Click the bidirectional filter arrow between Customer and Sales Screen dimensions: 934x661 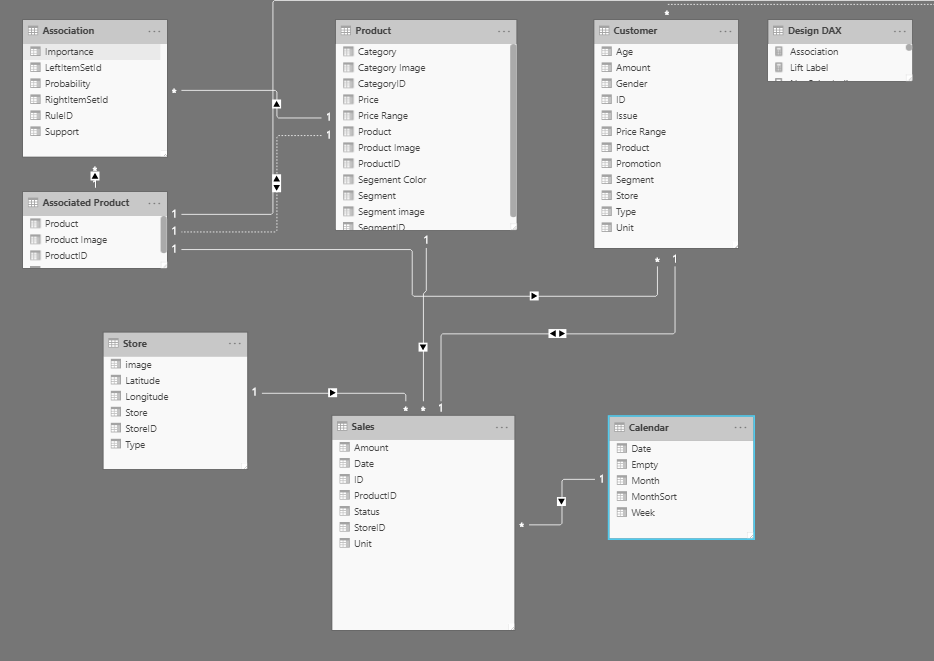click(x=557, y=333)
